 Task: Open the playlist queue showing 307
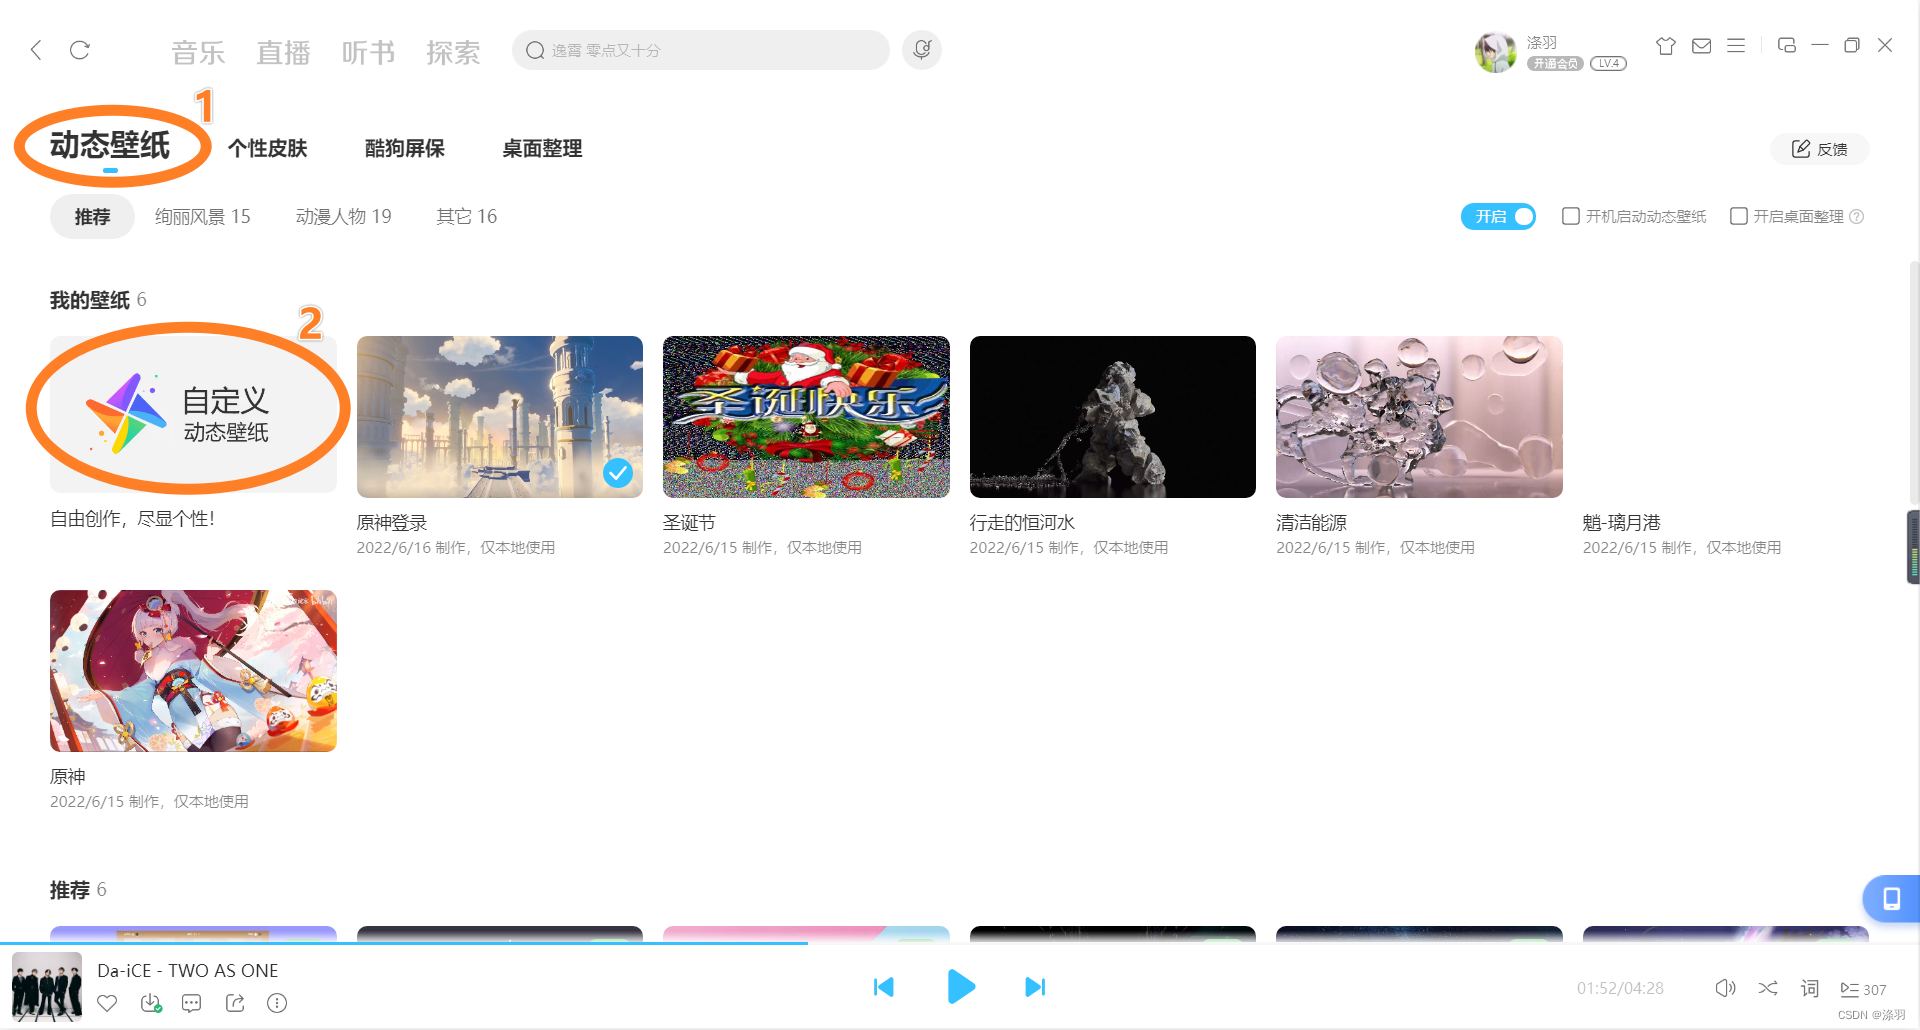(1863, 989)
